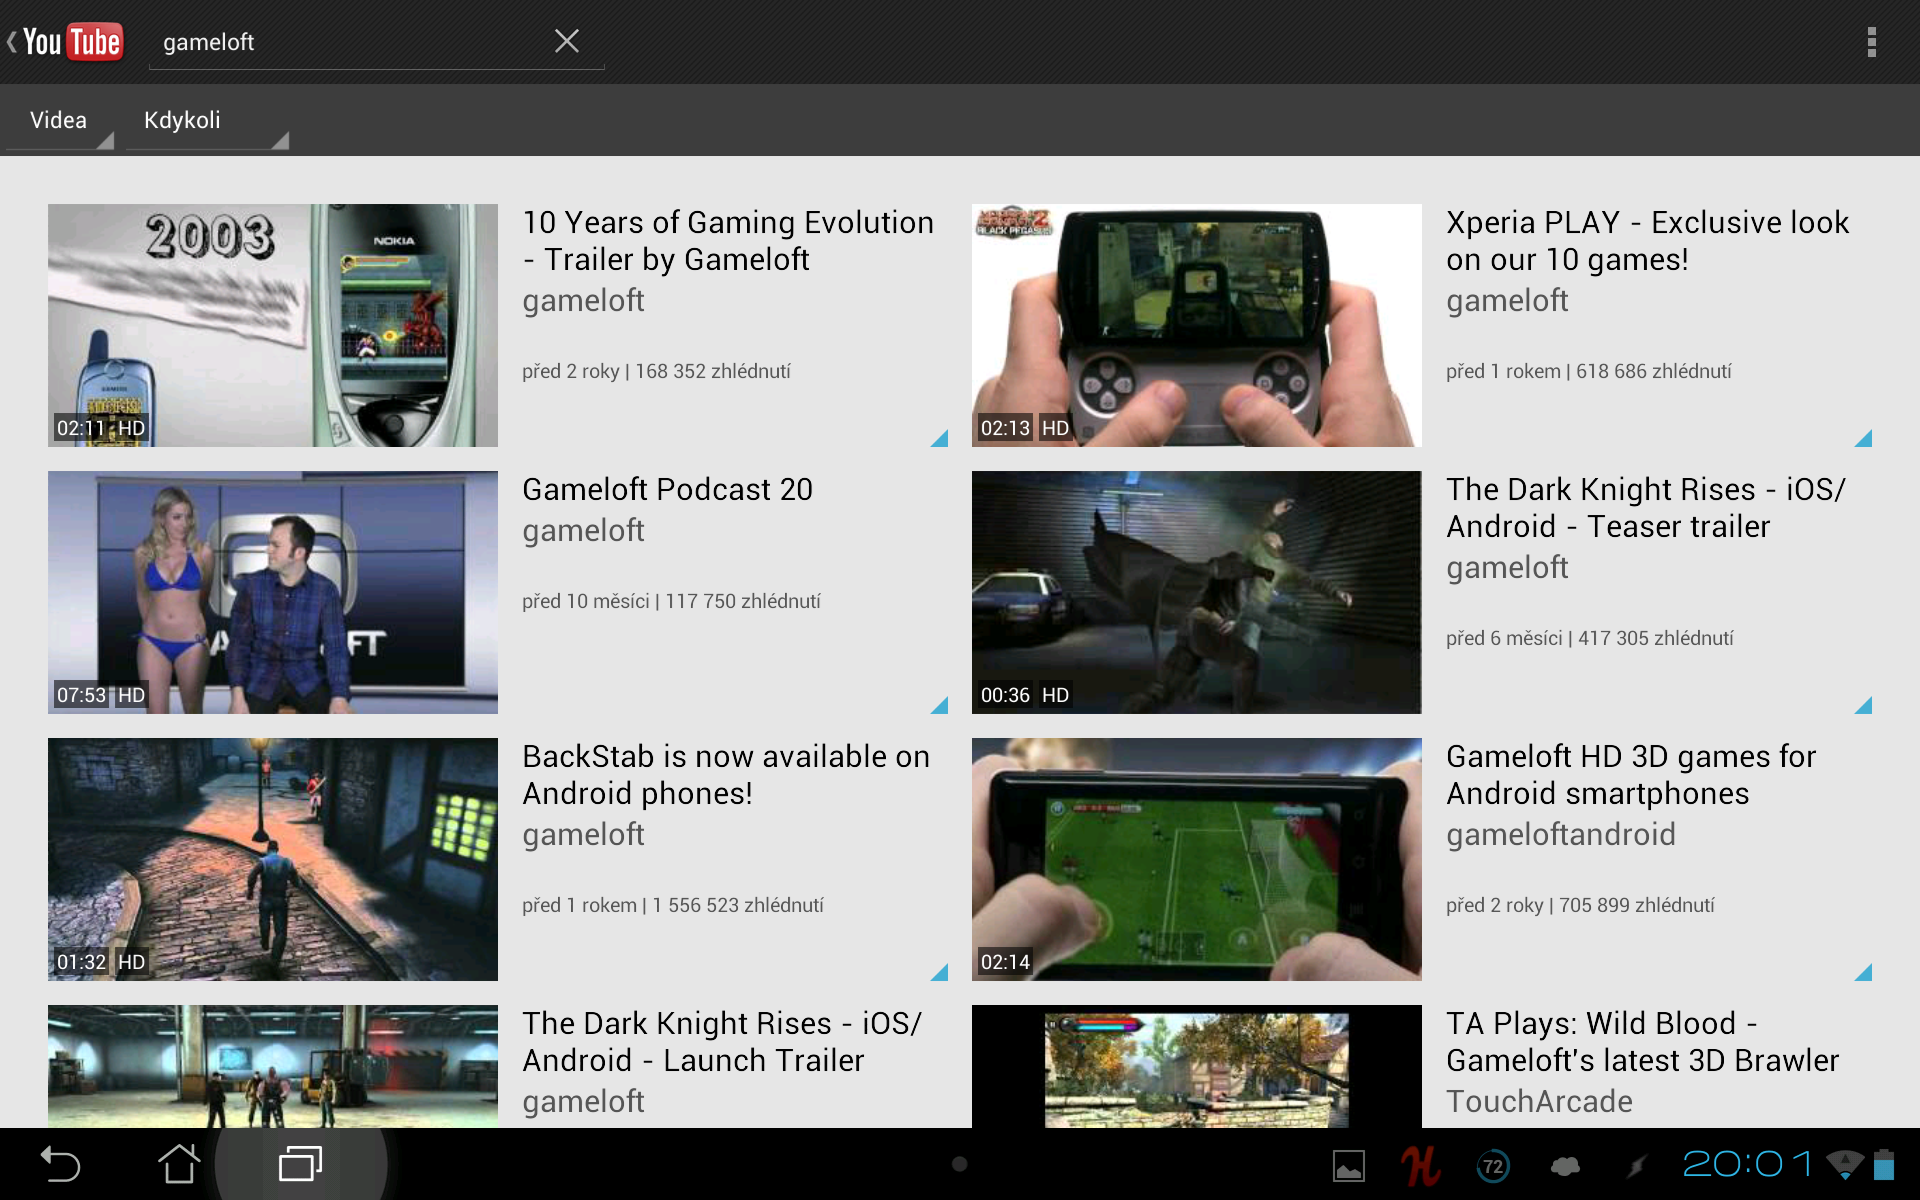1920x1200 pixels.
Task: Open the BackStab Android phones thumbnail
Action: point(273,859)
